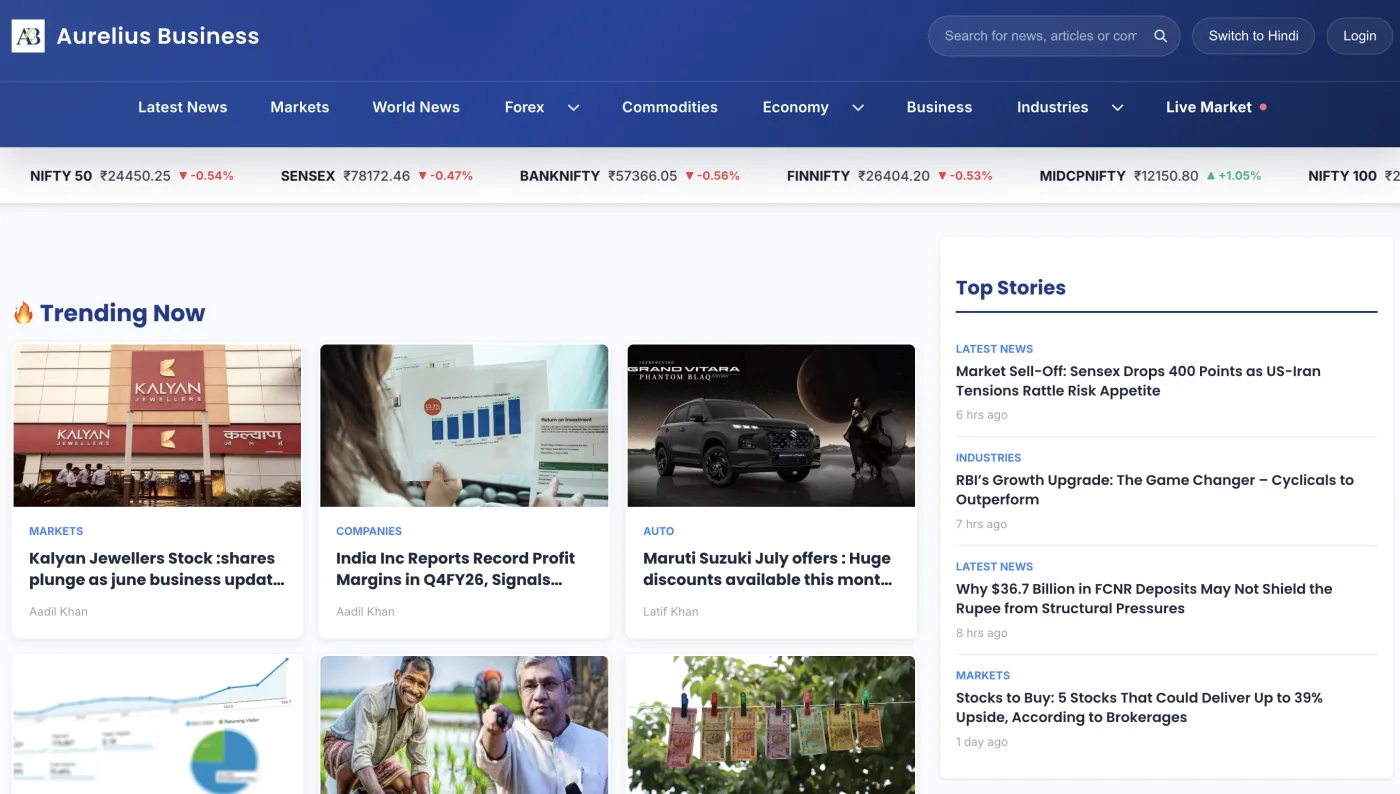
Task: Open the Markets navigation item
Action: click(299, 107)
